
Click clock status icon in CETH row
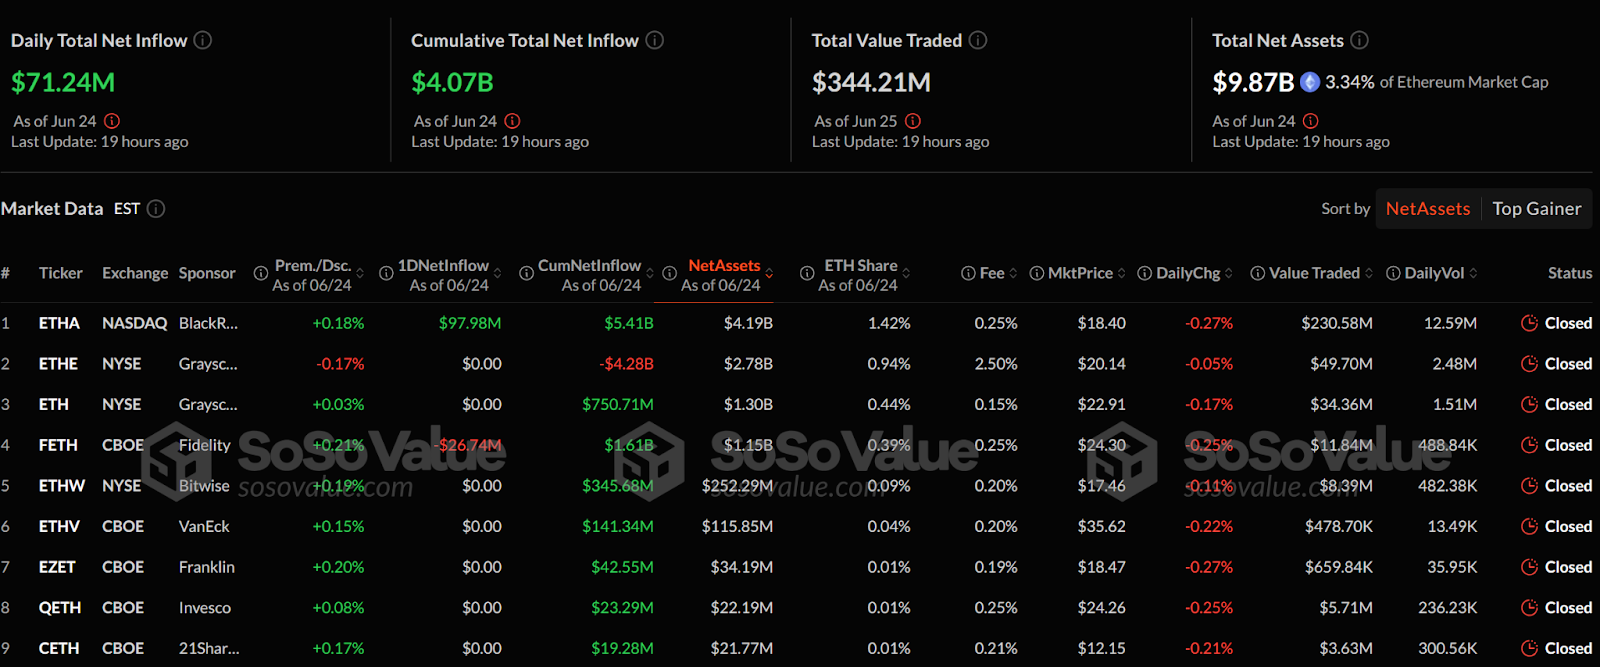(x=1529, y=648)
